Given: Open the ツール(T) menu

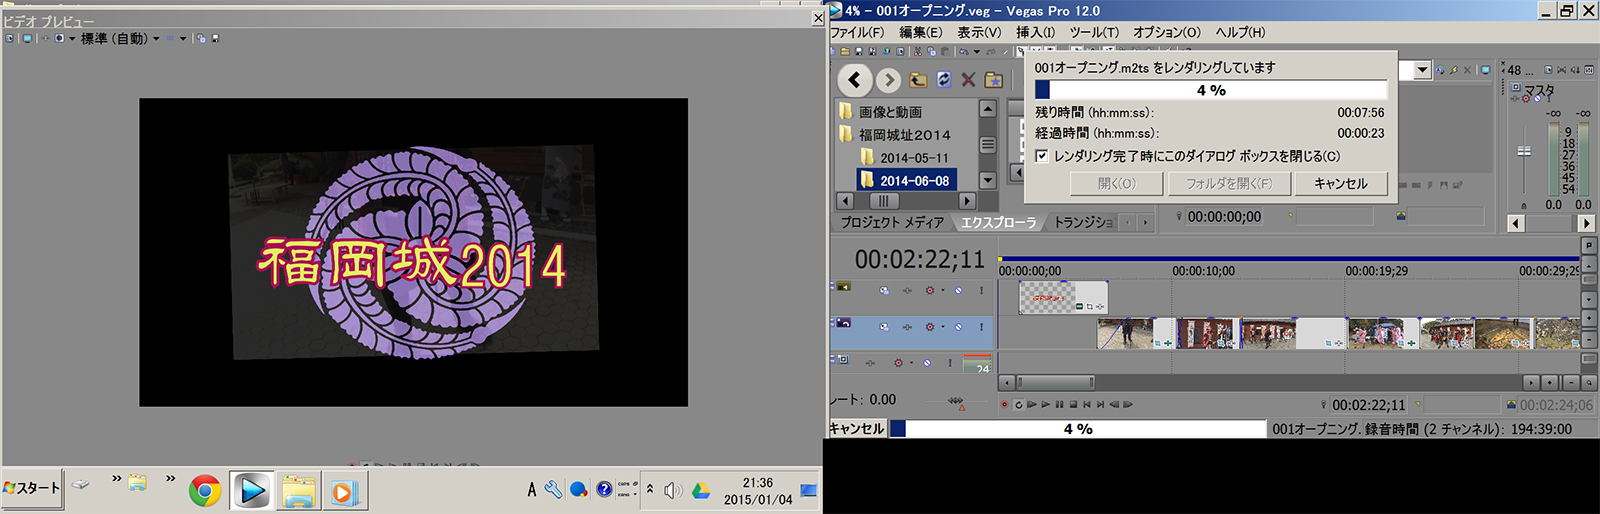Looking at the screenshot, I should coord(1094,32).
